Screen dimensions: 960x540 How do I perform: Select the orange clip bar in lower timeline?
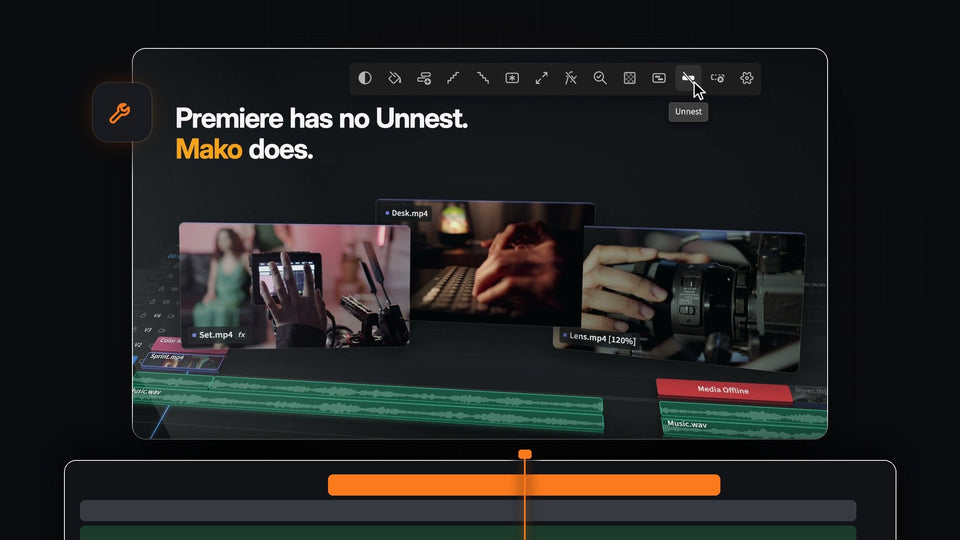pyautogui.click(x=524, y=485)
